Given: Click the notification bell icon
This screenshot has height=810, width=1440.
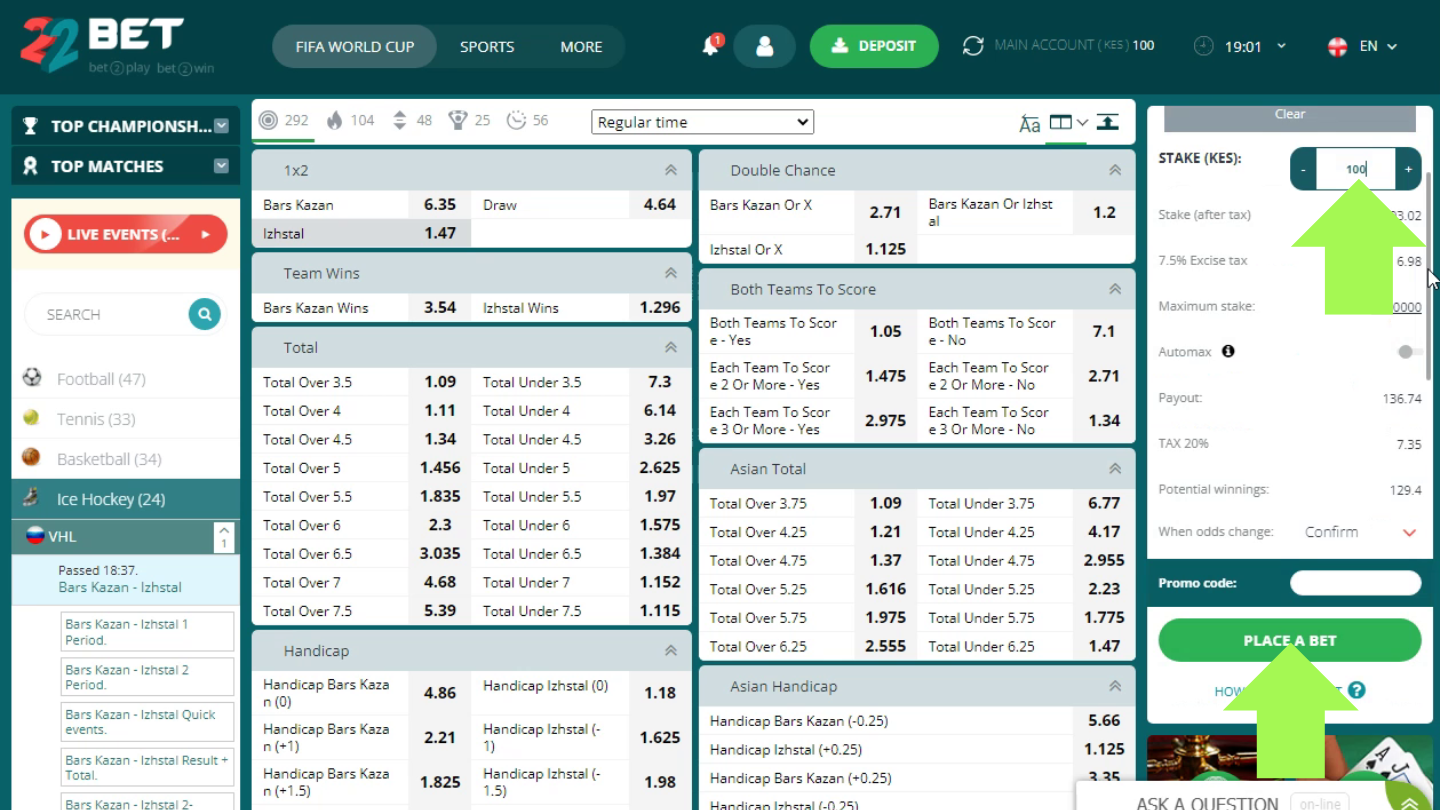Looking at the screenshot, I should click(x=711, y=46).
